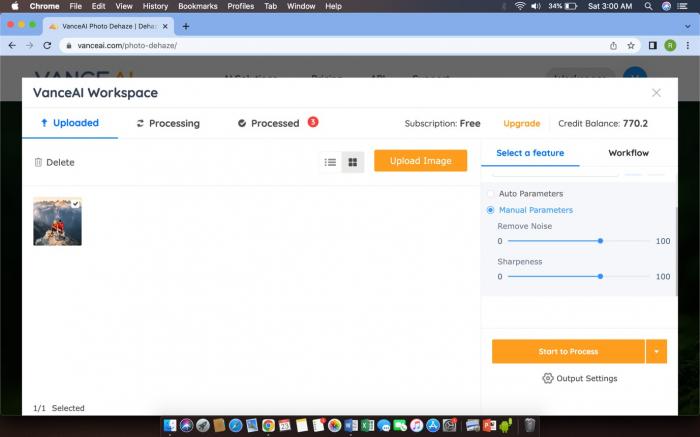This screenshot has height=437, width=700.
Task: Click the Upload Image button
Action: (x=421, y=161)
